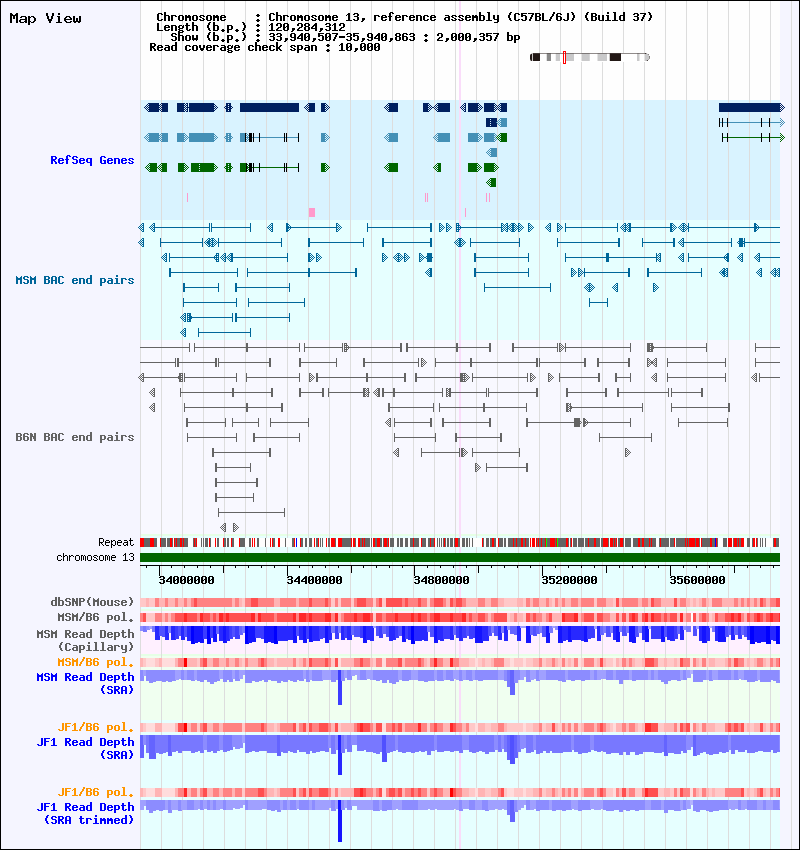The height and width of the screenshot is (850, 800).
Task: Click the dbSNP(Mouse) track label
Action: tap(92, 602)
